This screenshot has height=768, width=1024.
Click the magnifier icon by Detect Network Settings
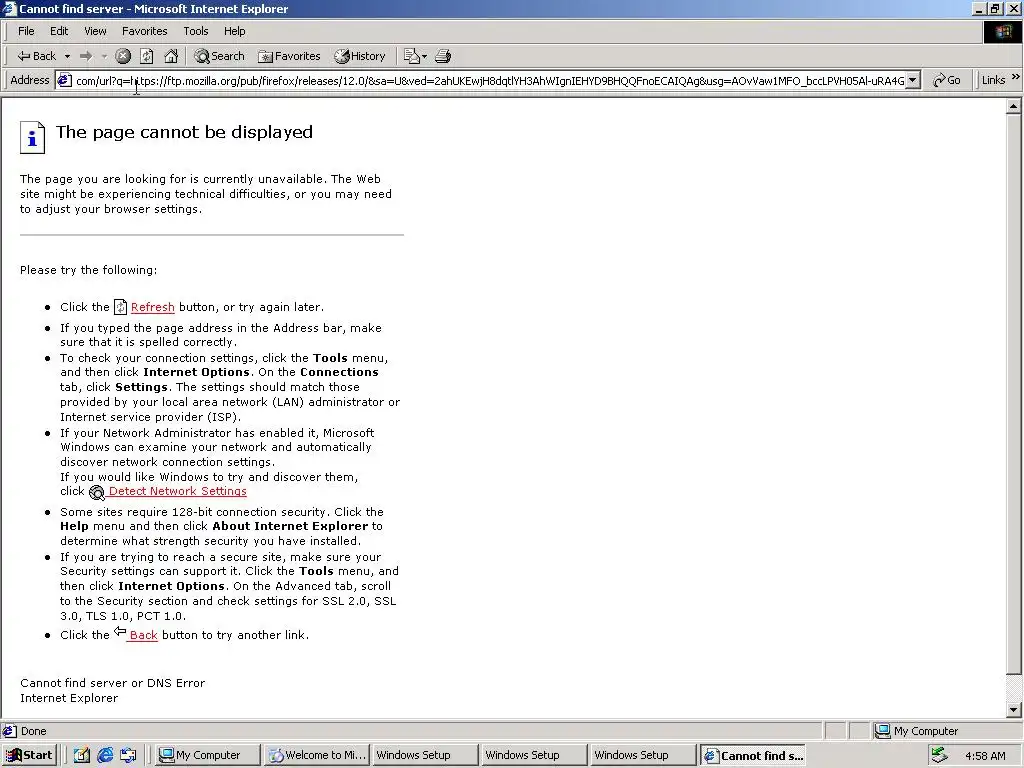(97, 492)
